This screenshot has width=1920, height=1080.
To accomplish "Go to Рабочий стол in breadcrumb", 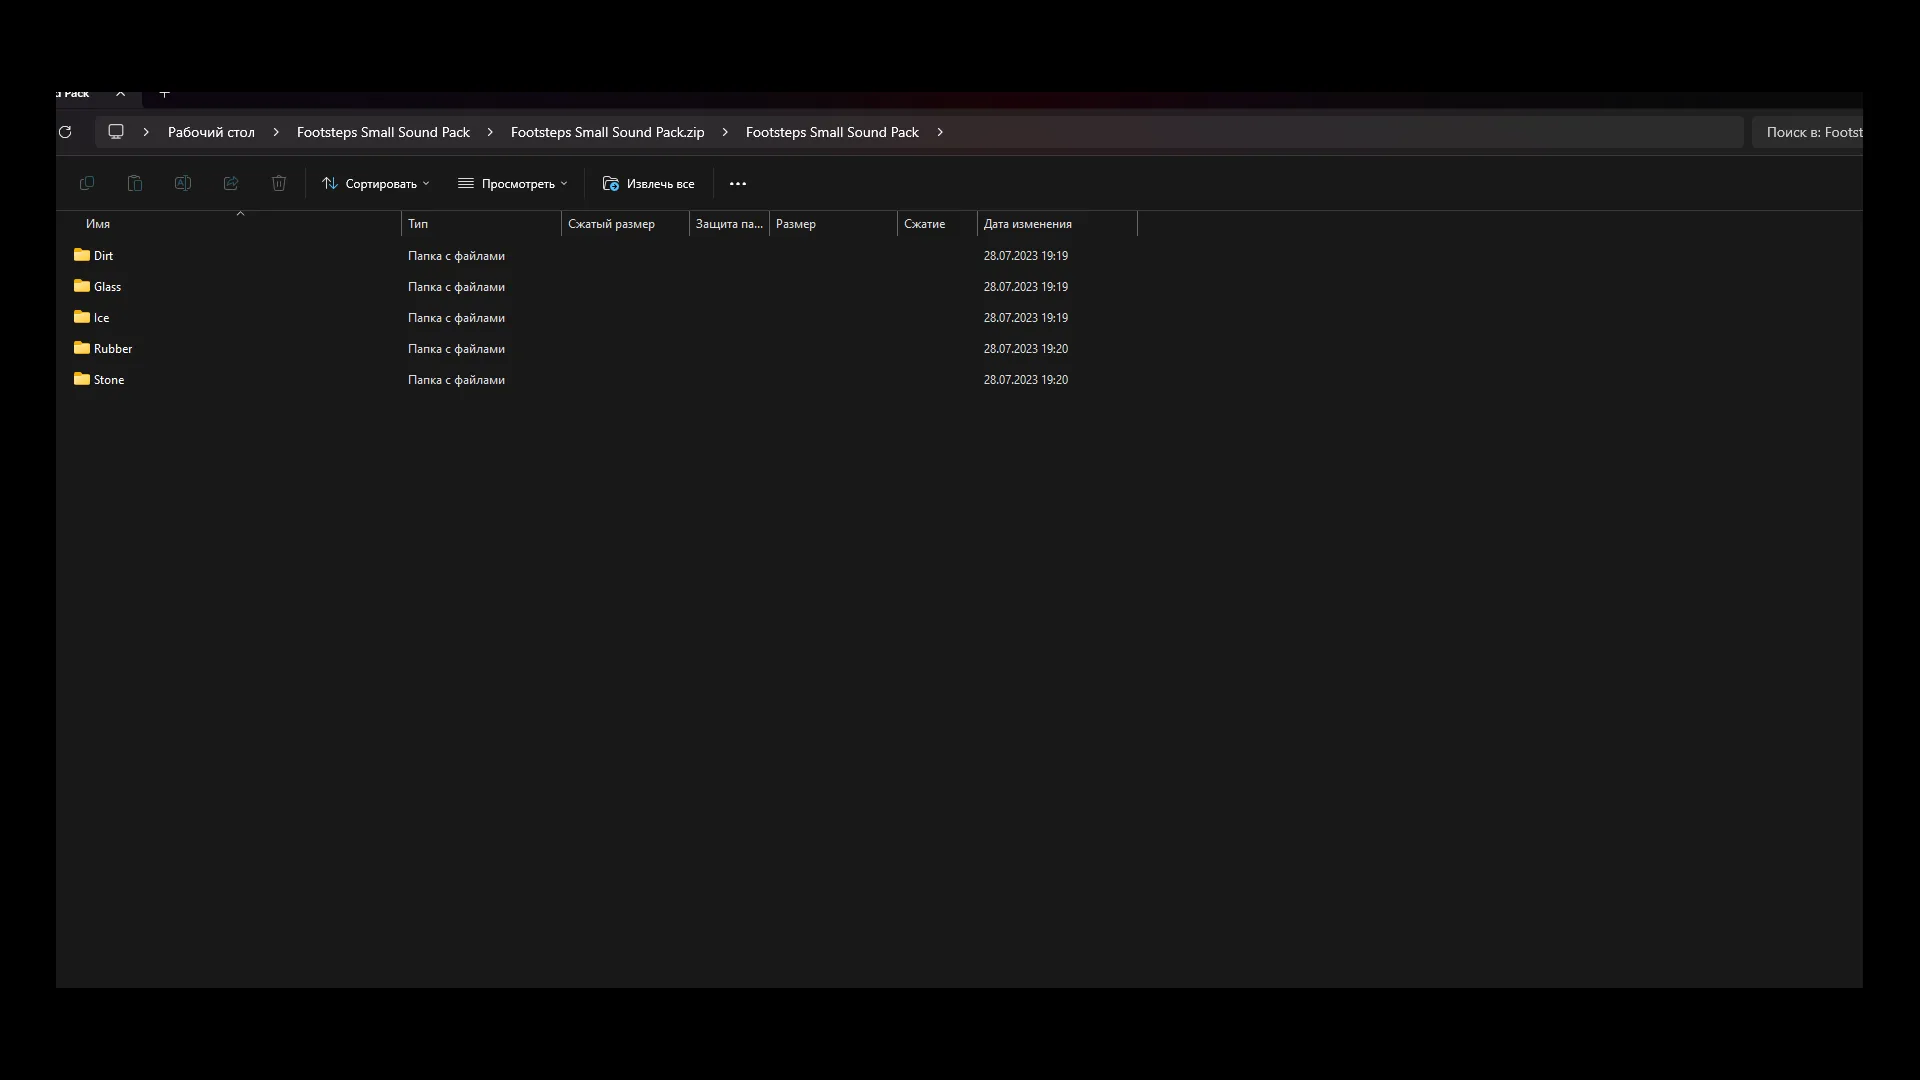I will click(211, 132).
